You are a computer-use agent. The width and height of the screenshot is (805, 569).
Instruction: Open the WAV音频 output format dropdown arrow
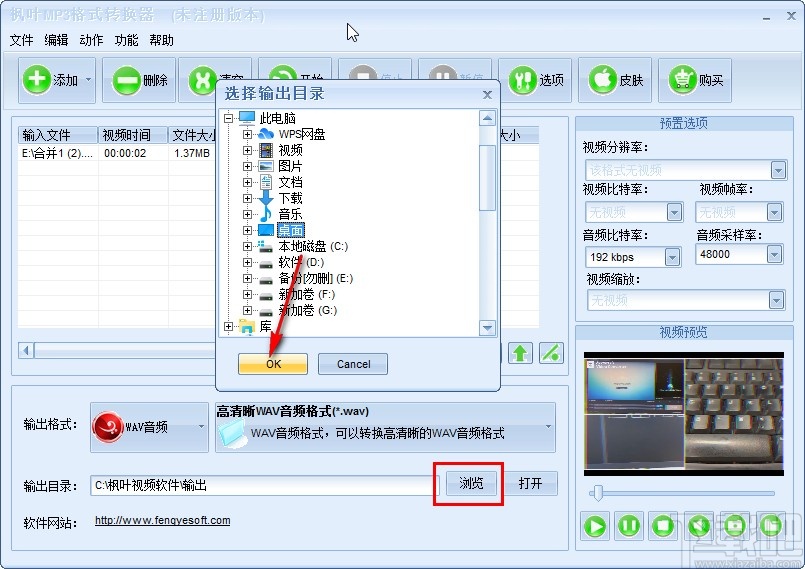point(201,427)
